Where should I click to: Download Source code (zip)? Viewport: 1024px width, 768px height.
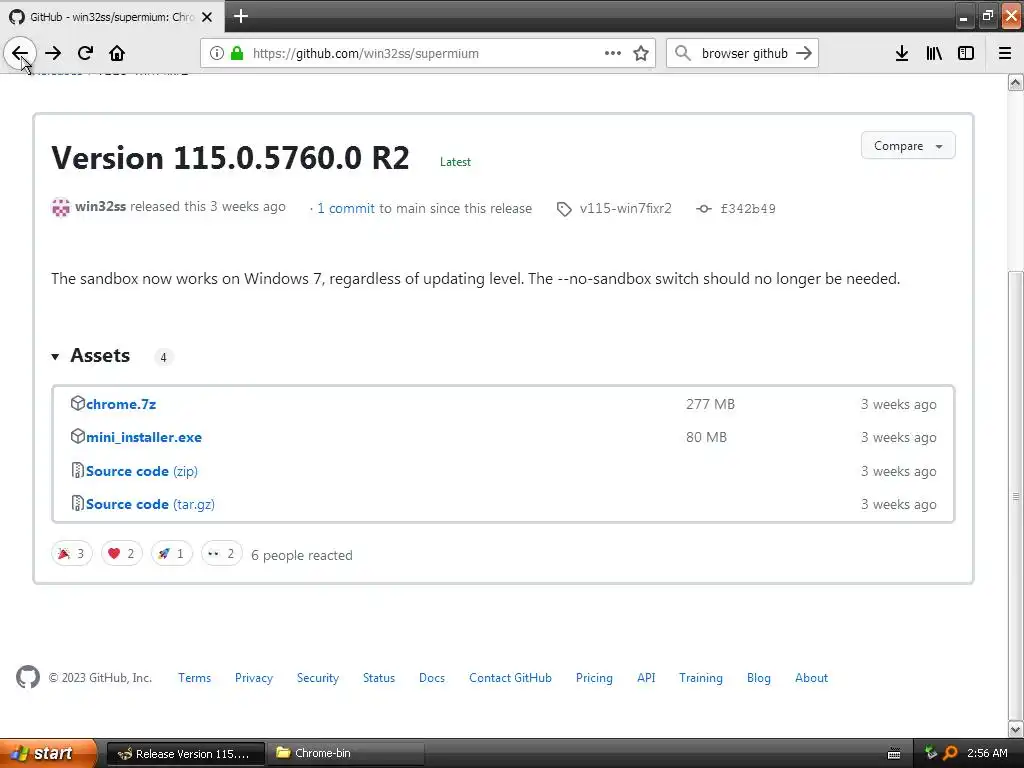(142, 472)
